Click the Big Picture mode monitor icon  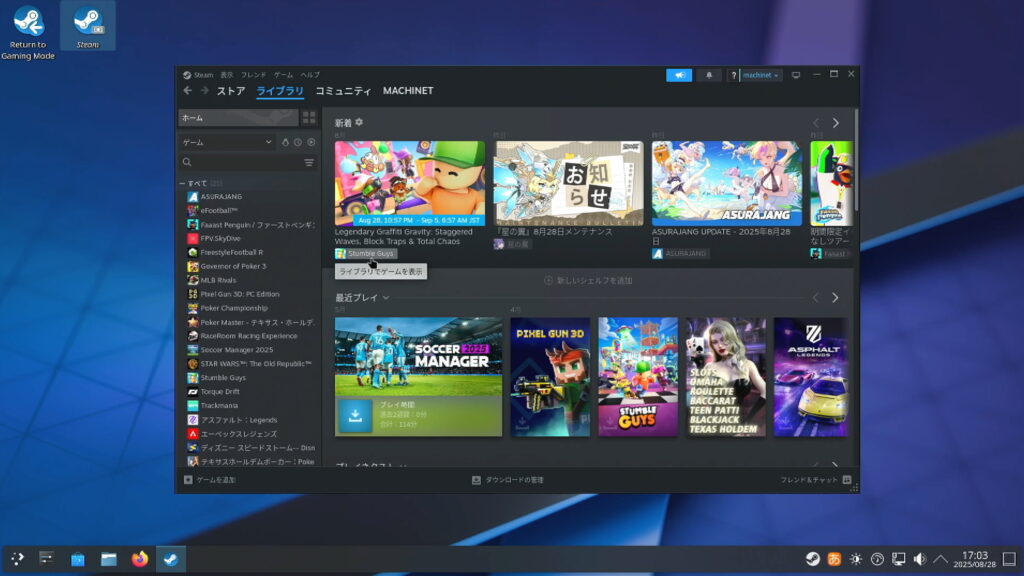[796, 75]
